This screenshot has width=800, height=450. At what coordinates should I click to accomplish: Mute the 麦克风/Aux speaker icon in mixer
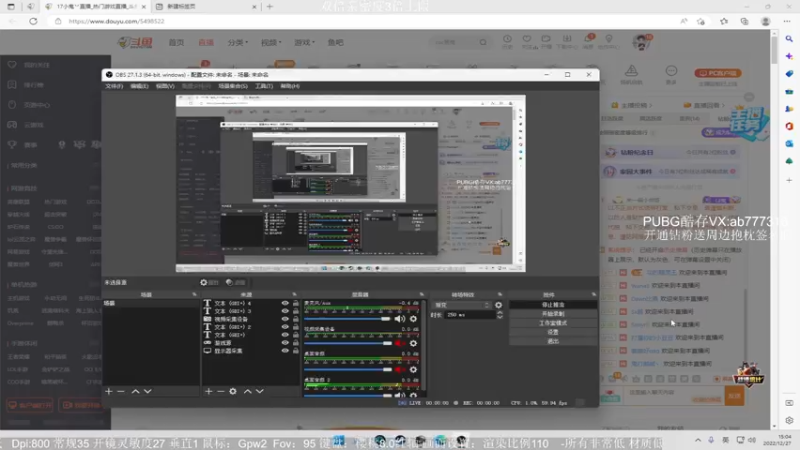coord(399,319)
